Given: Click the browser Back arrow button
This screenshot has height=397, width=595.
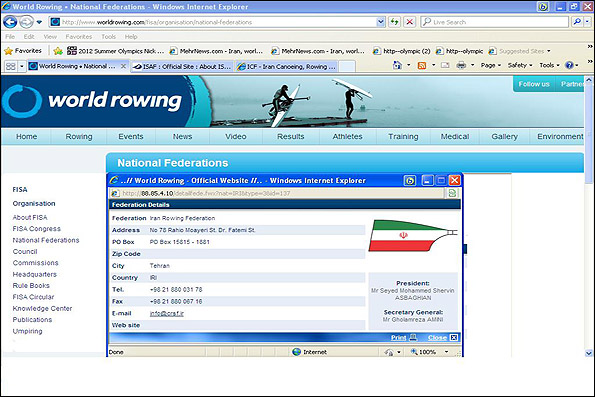Looking at the screenshot, I should [10, 22].
